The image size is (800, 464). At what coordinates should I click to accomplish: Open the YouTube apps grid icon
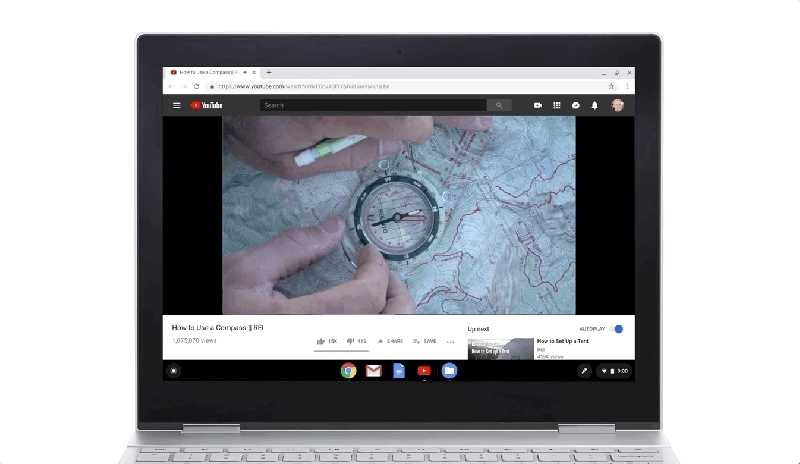pyautogui.click(x=557, y=105)
